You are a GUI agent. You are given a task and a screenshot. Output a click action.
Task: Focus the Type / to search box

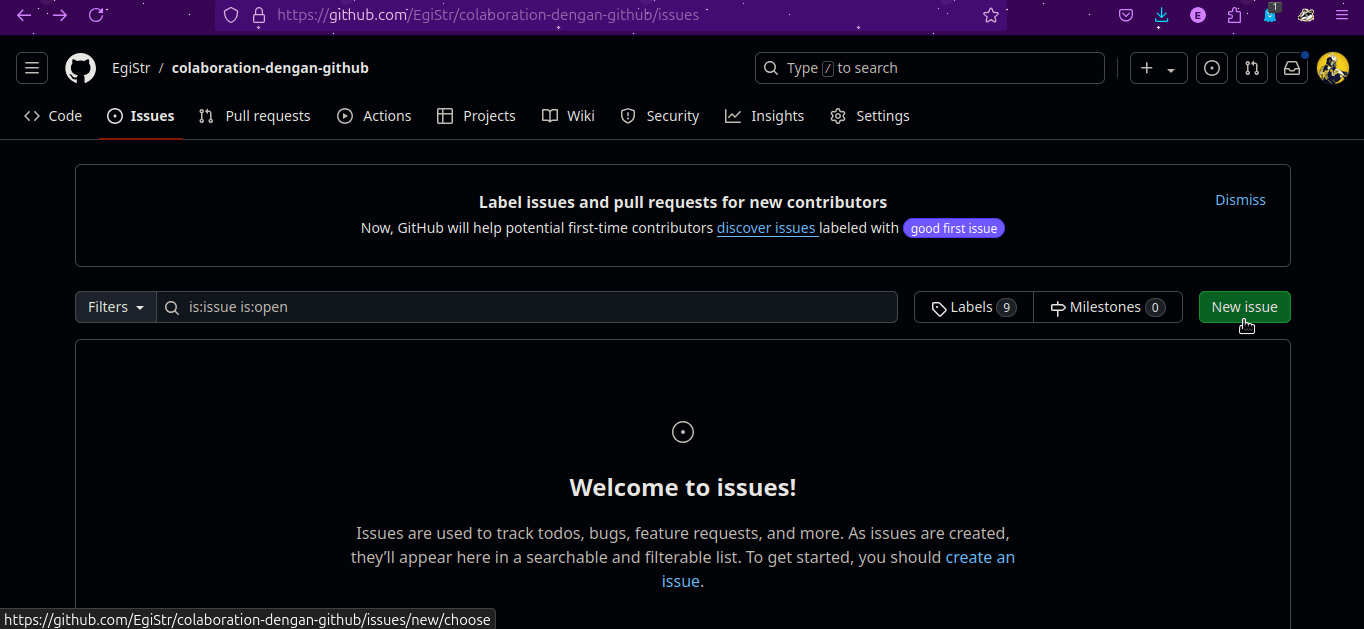pyautogui.click(x=930, y=68)
